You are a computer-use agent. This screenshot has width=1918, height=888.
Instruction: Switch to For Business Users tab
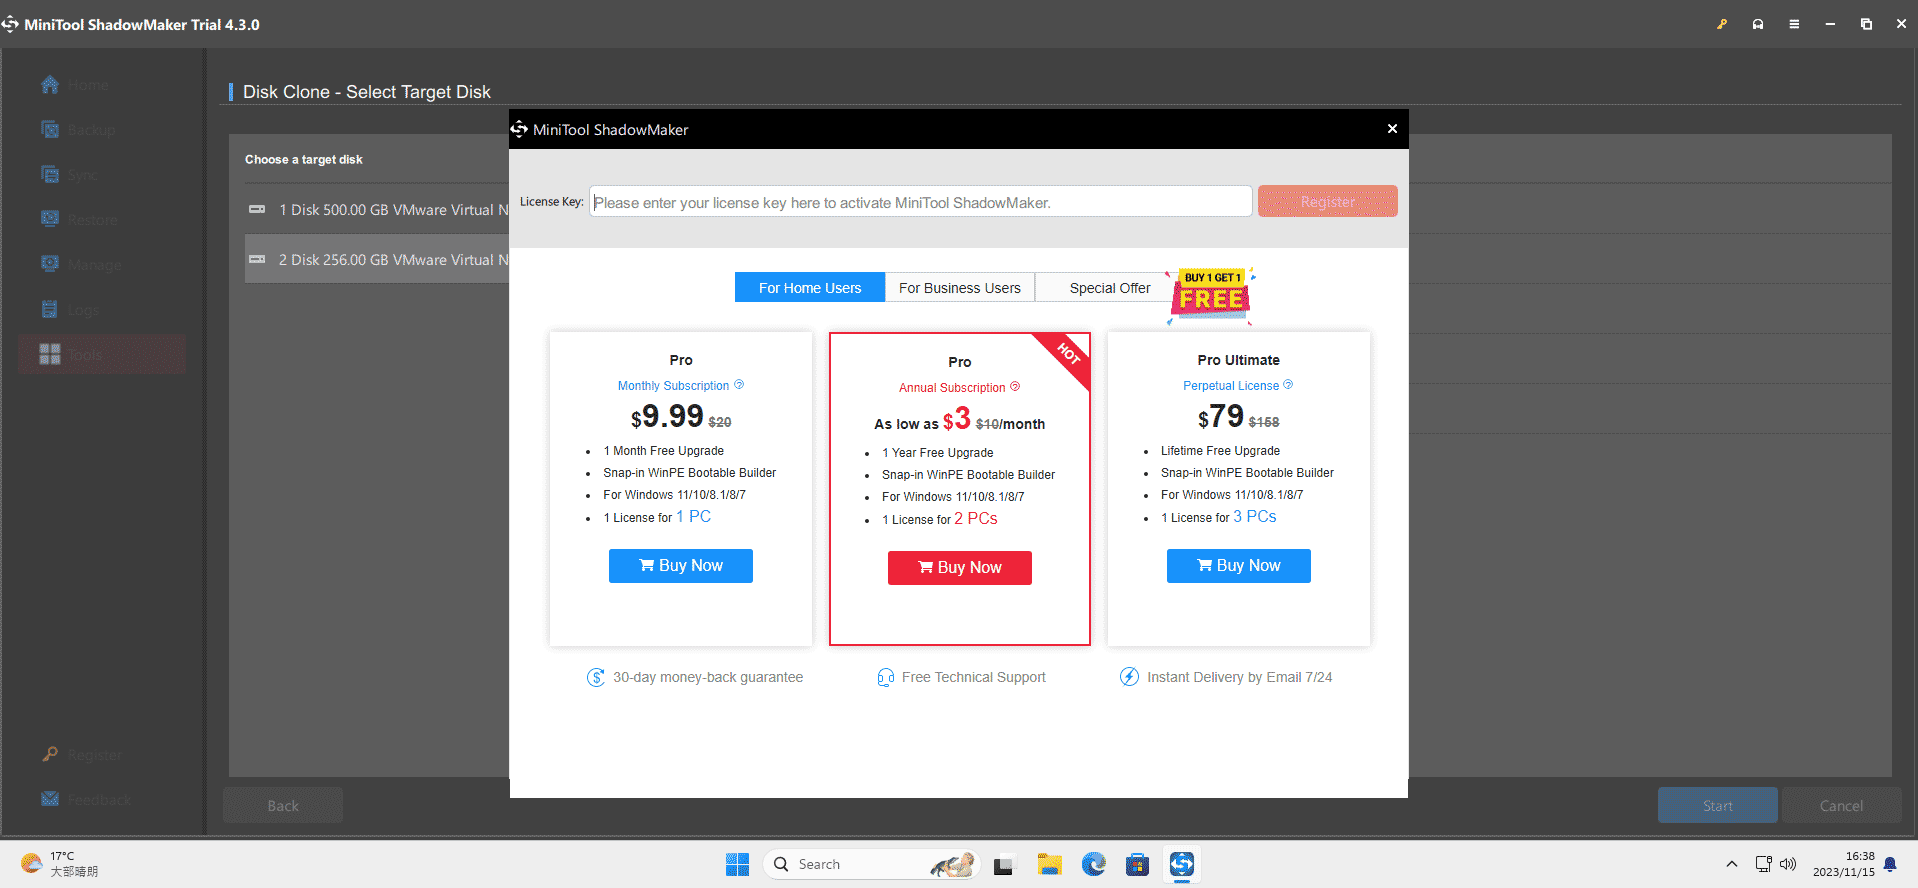[x=959, y=288]
